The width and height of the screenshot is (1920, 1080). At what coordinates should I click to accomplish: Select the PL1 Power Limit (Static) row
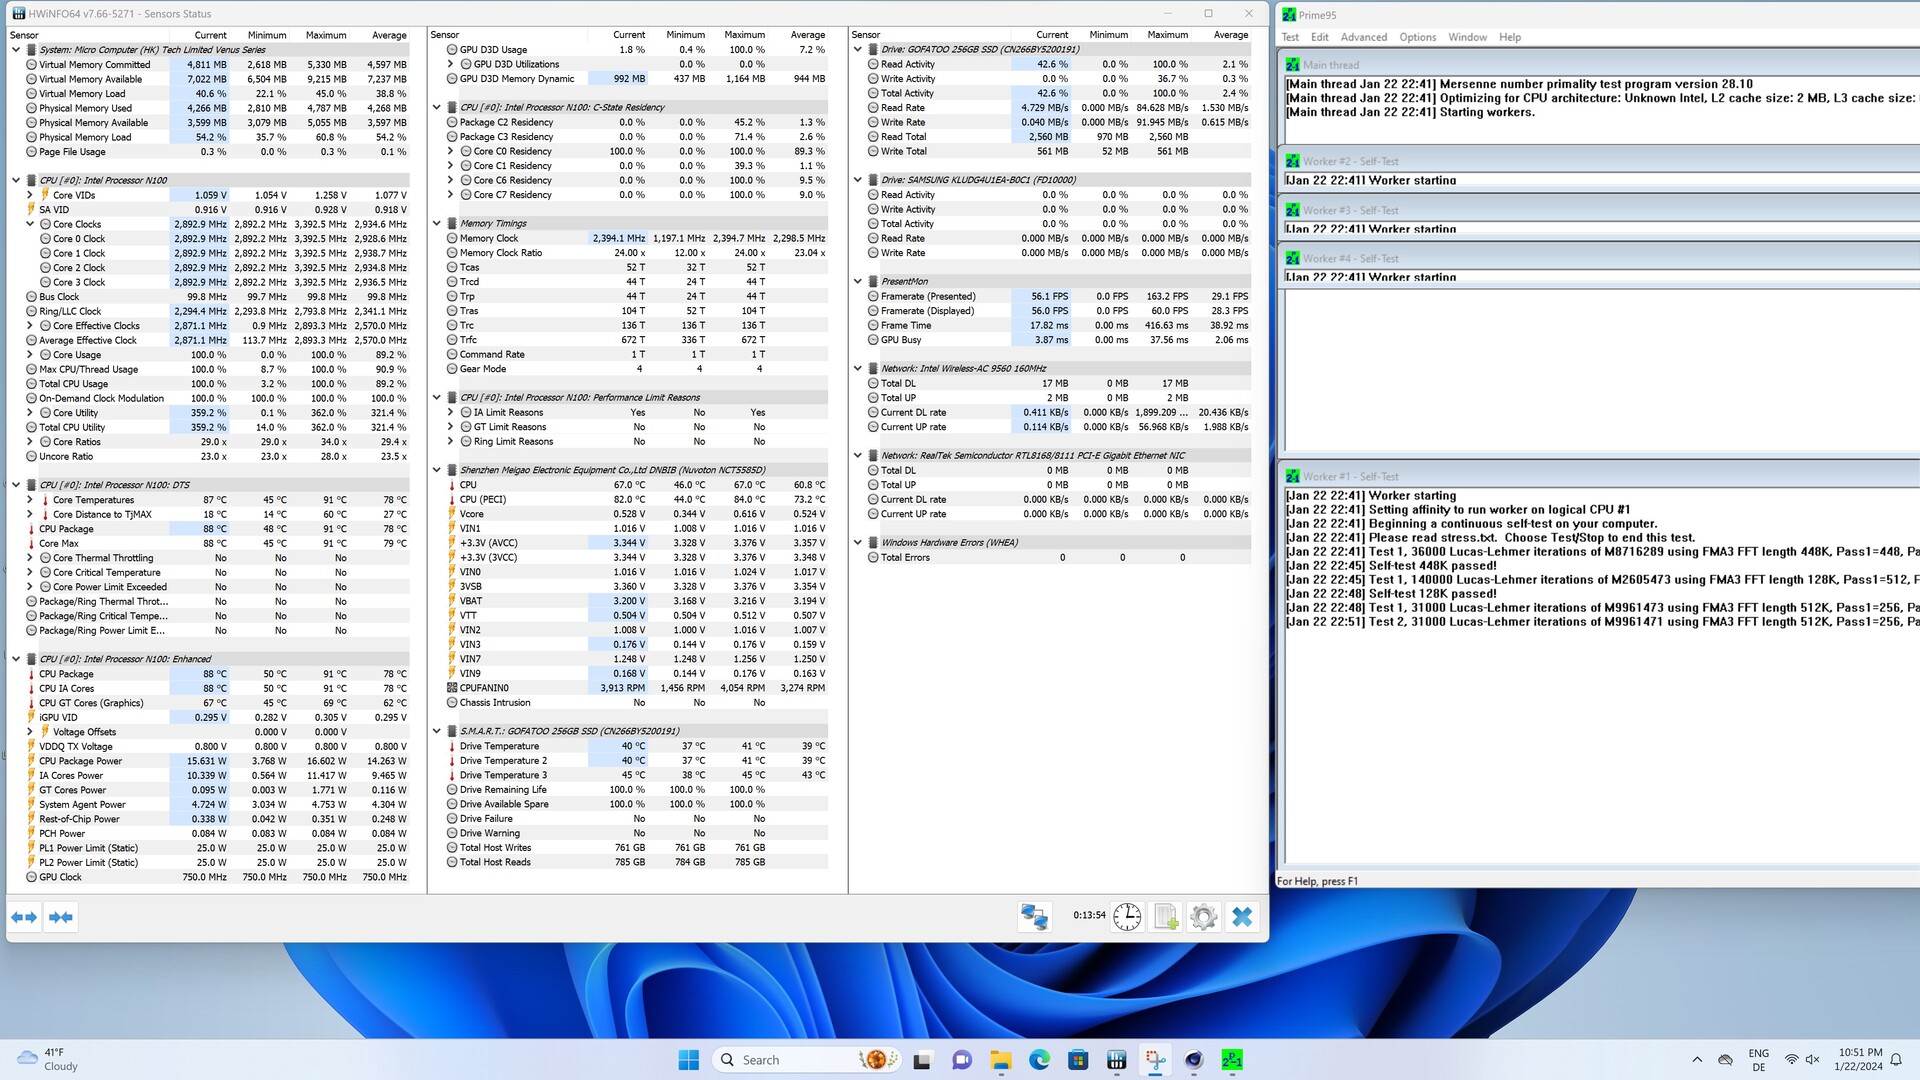pos(217,848)
